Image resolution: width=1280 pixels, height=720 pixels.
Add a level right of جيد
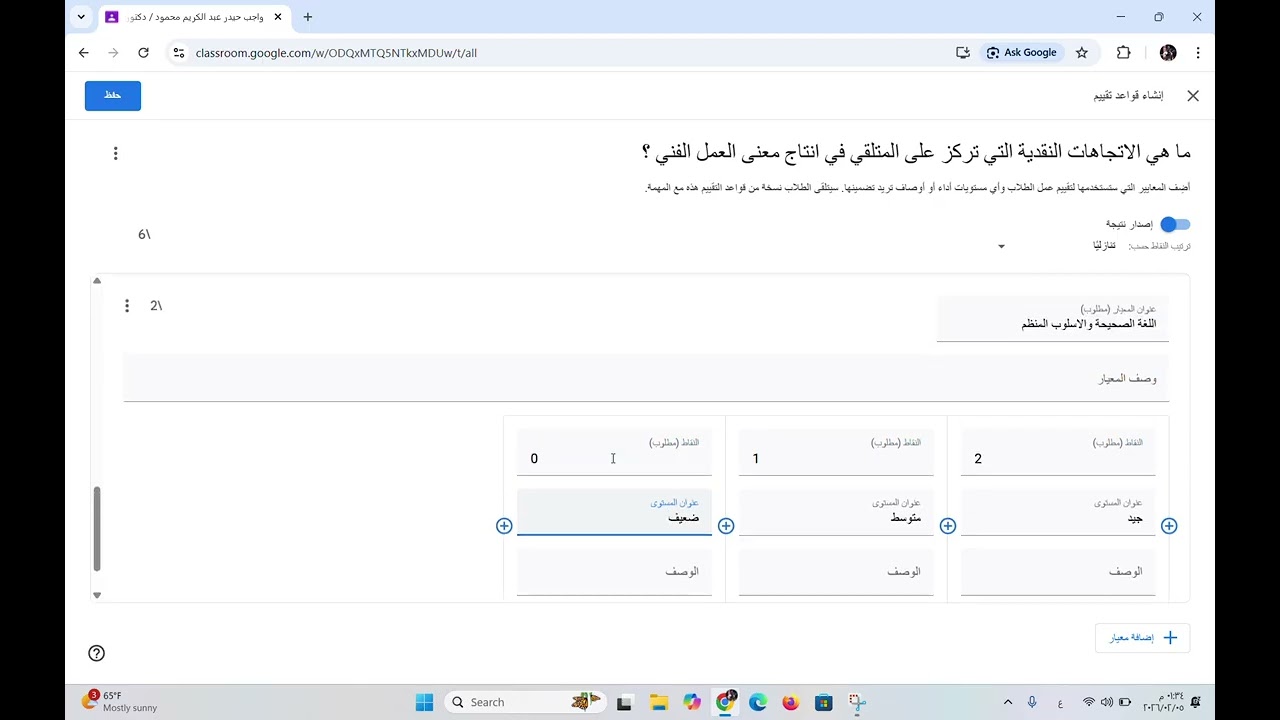tap(1169, 526)
